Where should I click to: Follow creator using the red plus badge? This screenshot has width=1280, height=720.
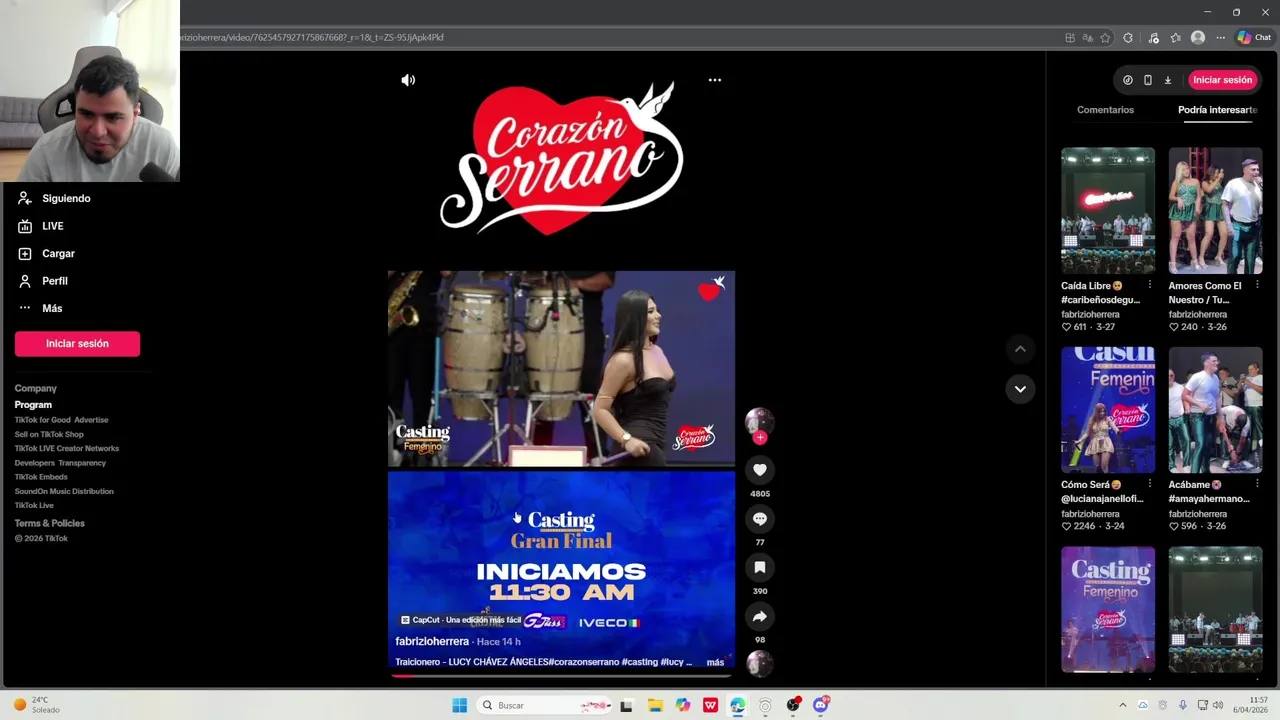click(x=760, y=438)
